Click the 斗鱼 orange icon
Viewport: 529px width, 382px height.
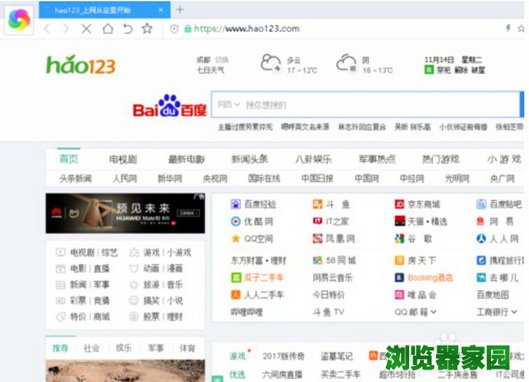tap(317, 204)
